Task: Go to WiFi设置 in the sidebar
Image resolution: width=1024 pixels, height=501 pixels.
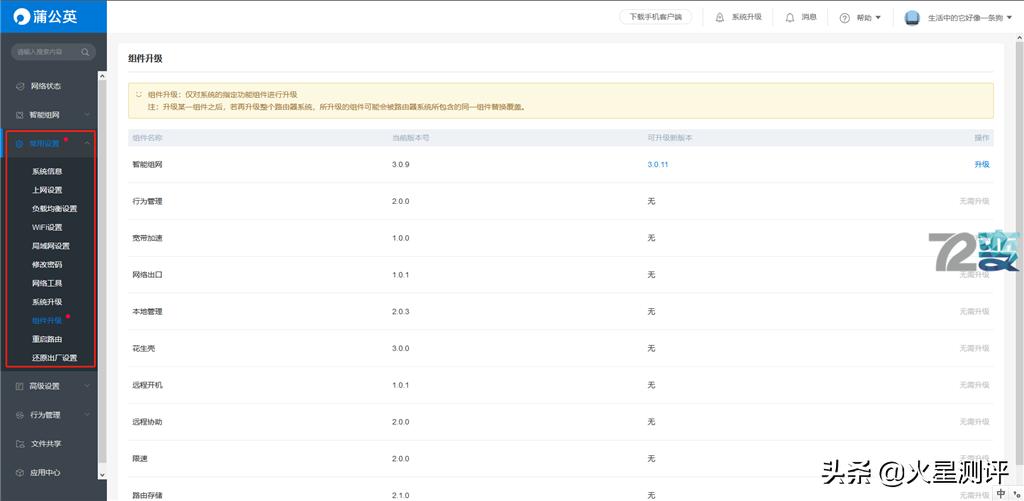Action: pos(47,227)
